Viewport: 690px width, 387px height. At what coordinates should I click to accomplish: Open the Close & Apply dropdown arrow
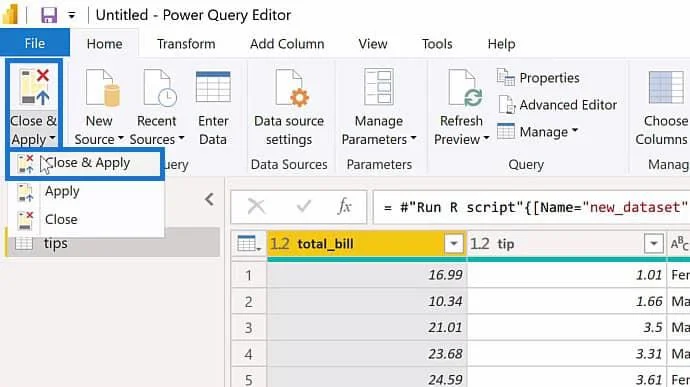52,138
